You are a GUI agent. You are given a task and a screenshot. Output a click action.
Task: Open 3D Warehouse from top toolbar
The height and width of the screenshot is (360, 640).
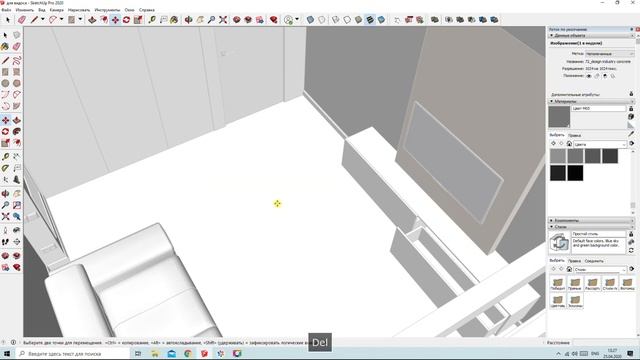237,20
